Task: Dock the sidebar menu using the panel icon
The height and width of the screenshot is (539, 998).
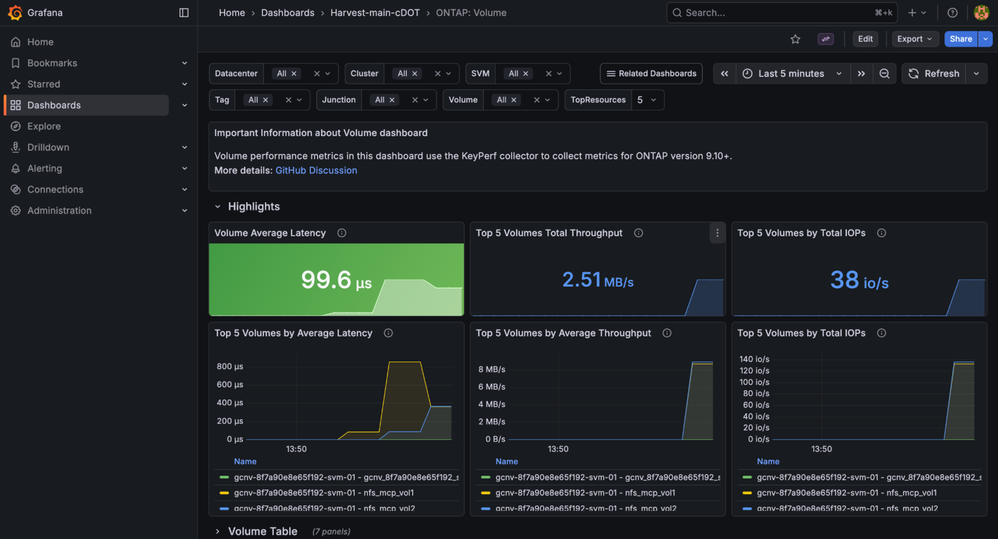Action: point(184,13)
